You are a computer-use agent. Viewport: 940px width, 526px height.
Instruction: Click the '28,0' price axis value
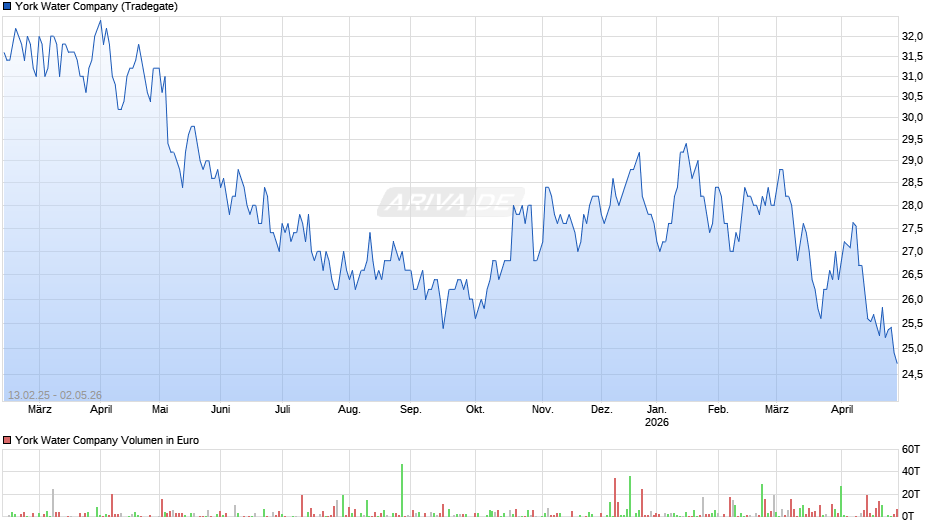[912, 206]
